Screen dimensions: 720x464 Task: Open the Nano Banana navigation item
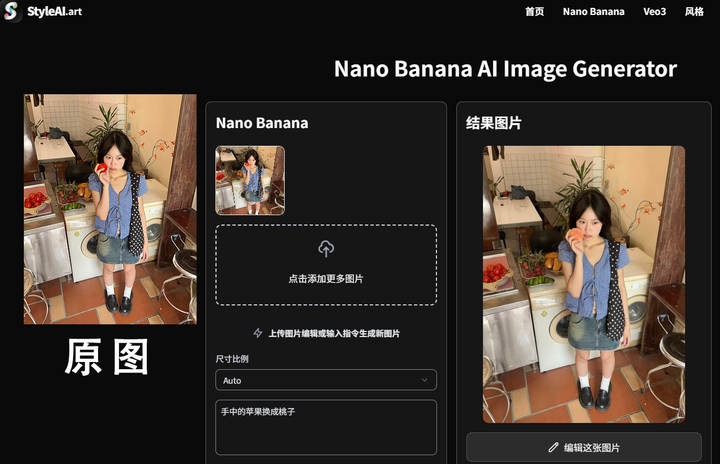pos(593,11)
